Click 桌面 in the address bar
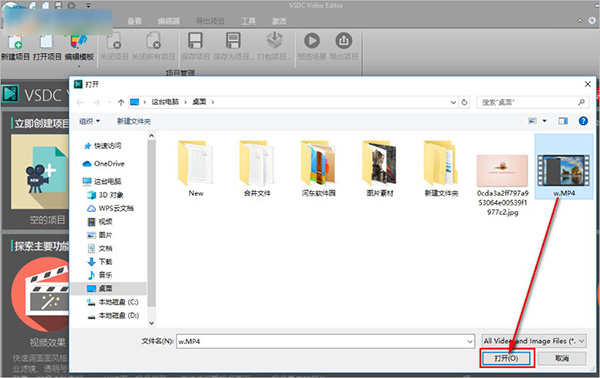 199,102
